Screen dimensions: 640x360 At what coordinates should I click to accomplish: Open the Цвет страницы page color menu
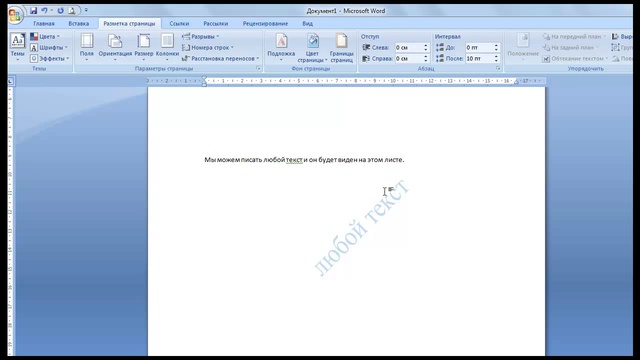312,48
